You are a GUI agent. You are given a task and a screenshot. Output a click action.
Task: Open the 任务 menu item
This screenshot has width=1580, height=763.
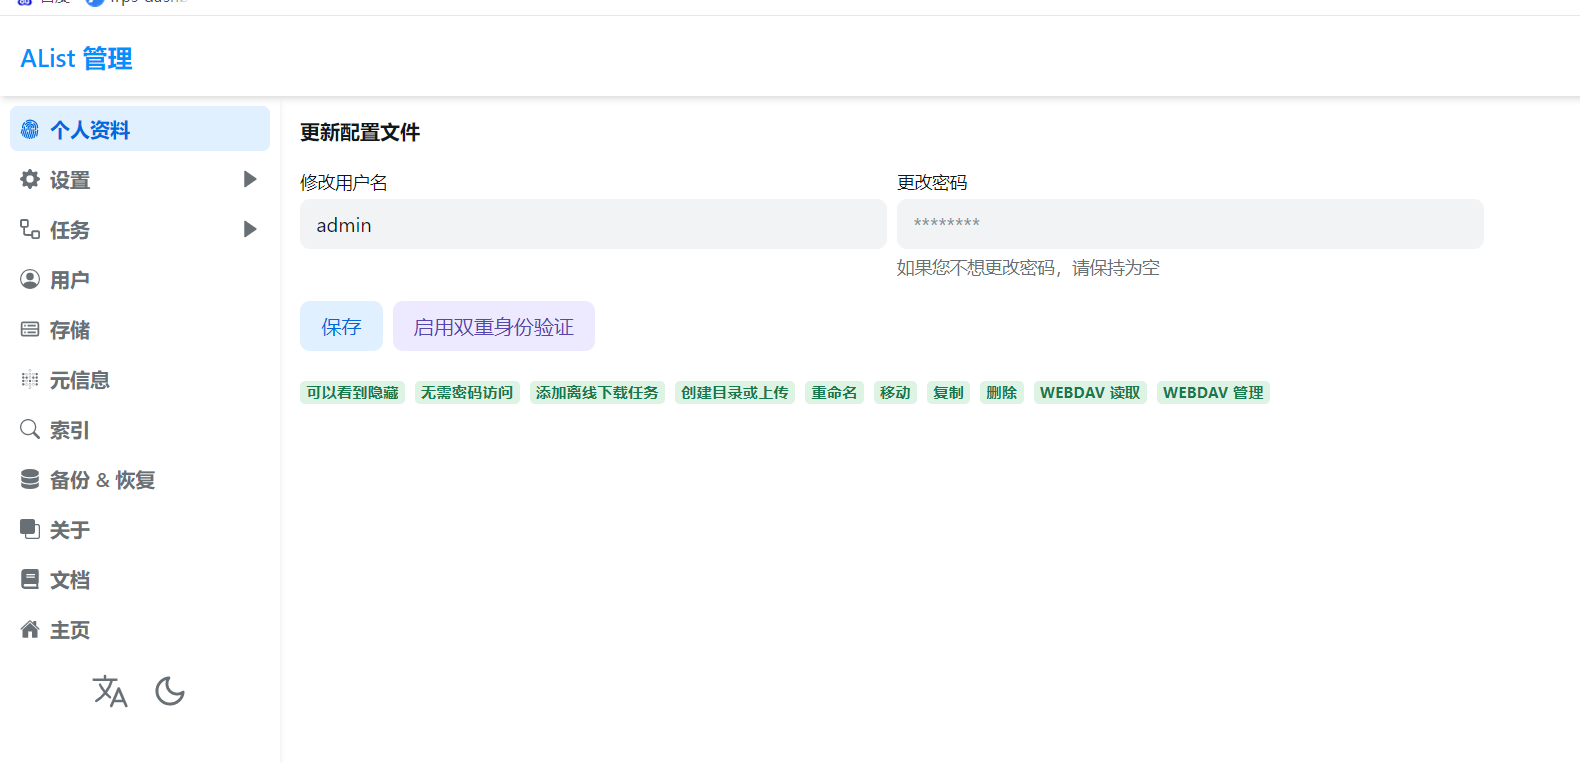tap(140, 229)
